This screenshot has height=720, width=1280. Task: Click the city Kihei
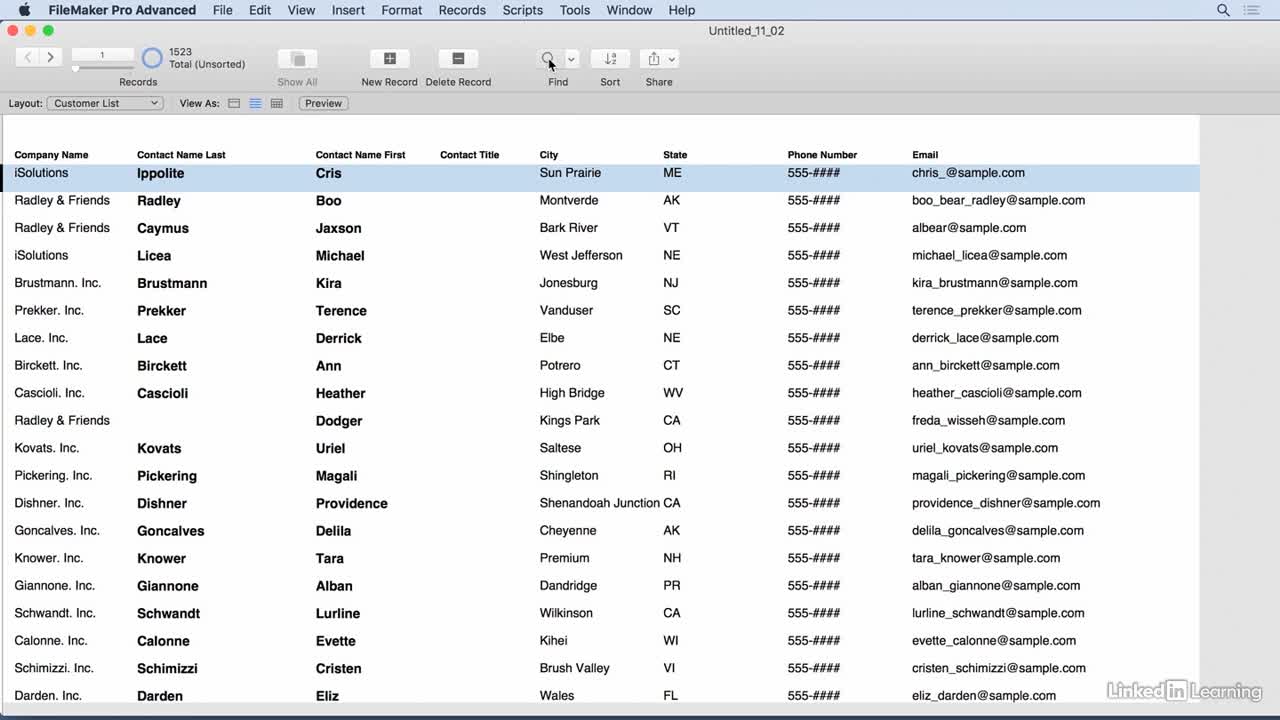coord(554,641)
